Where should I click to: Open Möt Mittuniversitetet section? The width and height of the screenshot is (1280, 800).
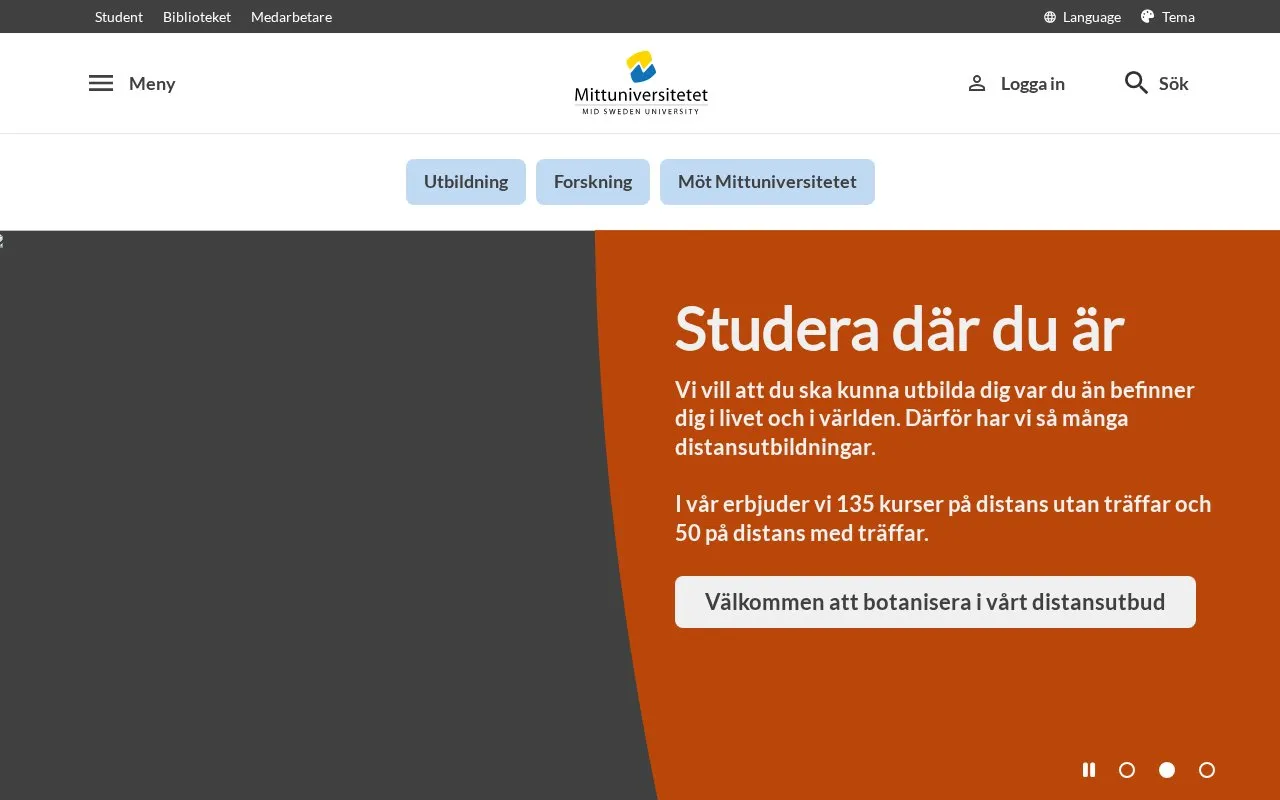pos(767,182)
